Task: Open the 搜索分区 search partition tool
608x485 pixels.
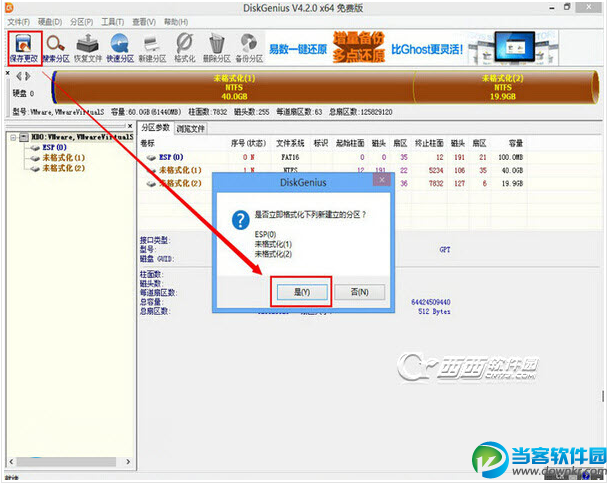Action: click(56, 48)
